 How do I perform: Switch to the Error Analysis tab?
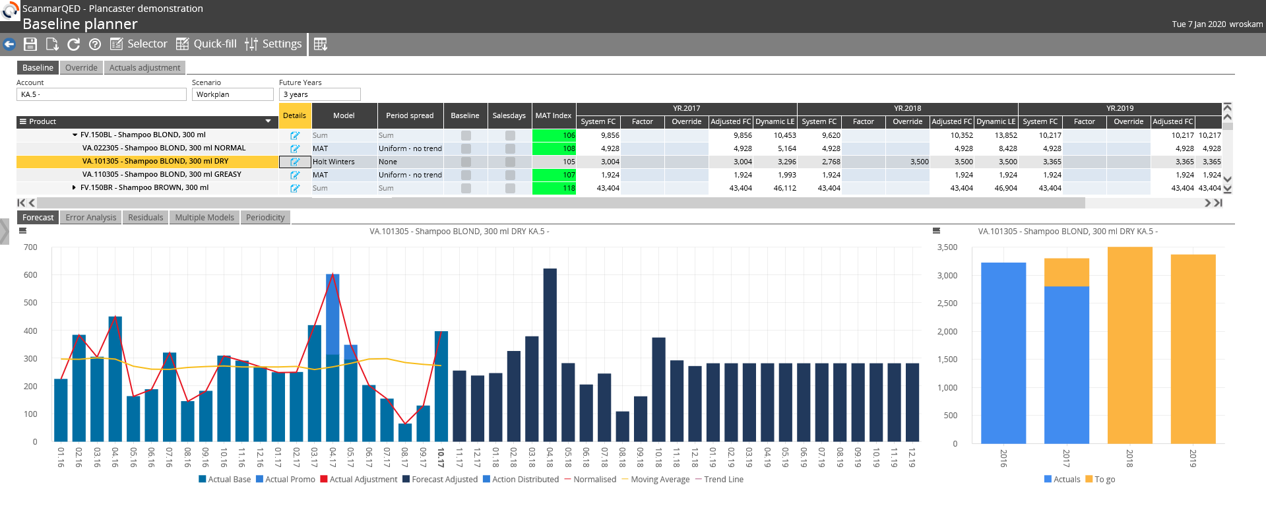[x=90, y=217]
